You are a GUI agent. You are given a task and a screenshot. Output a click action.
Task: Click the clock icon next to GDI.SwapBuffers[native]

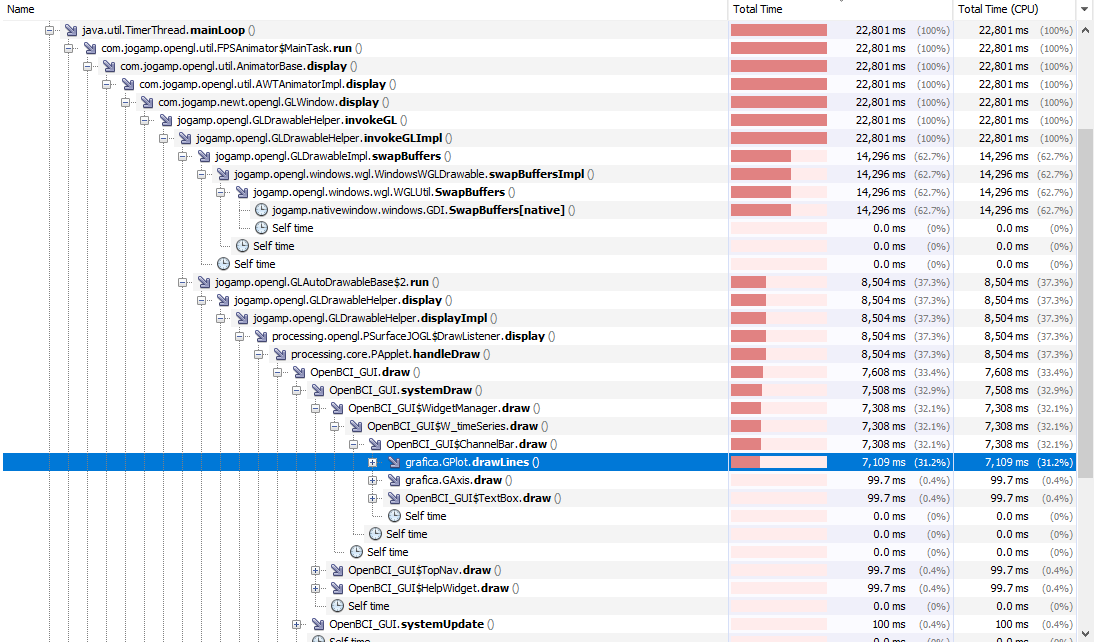(261, 210)
